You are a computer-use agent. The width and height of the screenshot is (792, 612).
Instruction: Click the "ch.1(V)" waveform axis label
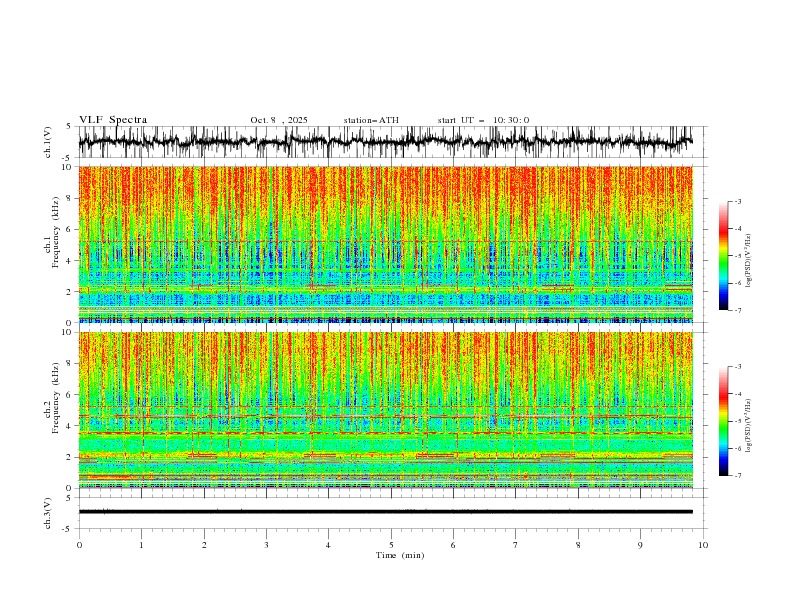(48, 142)
